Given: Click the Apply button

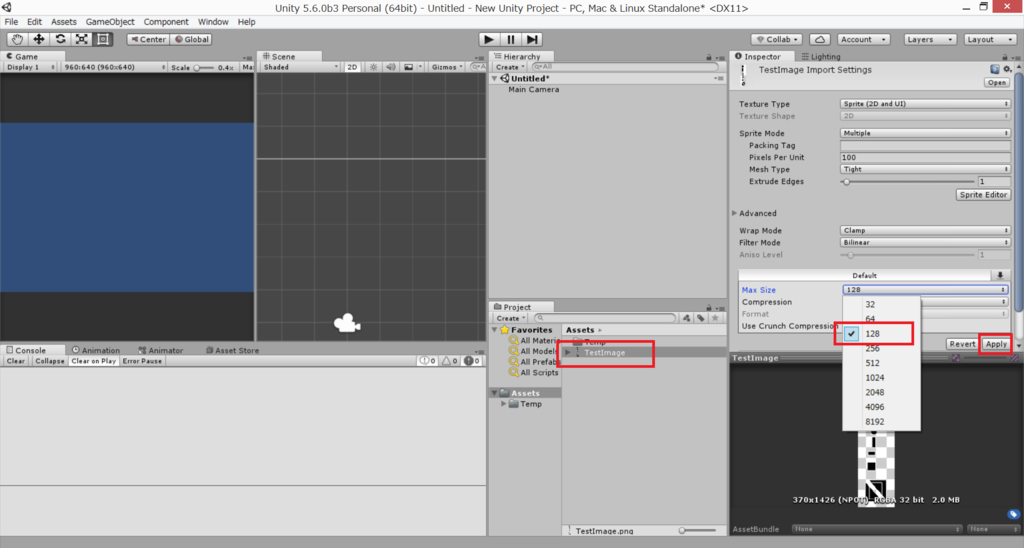Looking at the screenshot, I should click(996, 344).
